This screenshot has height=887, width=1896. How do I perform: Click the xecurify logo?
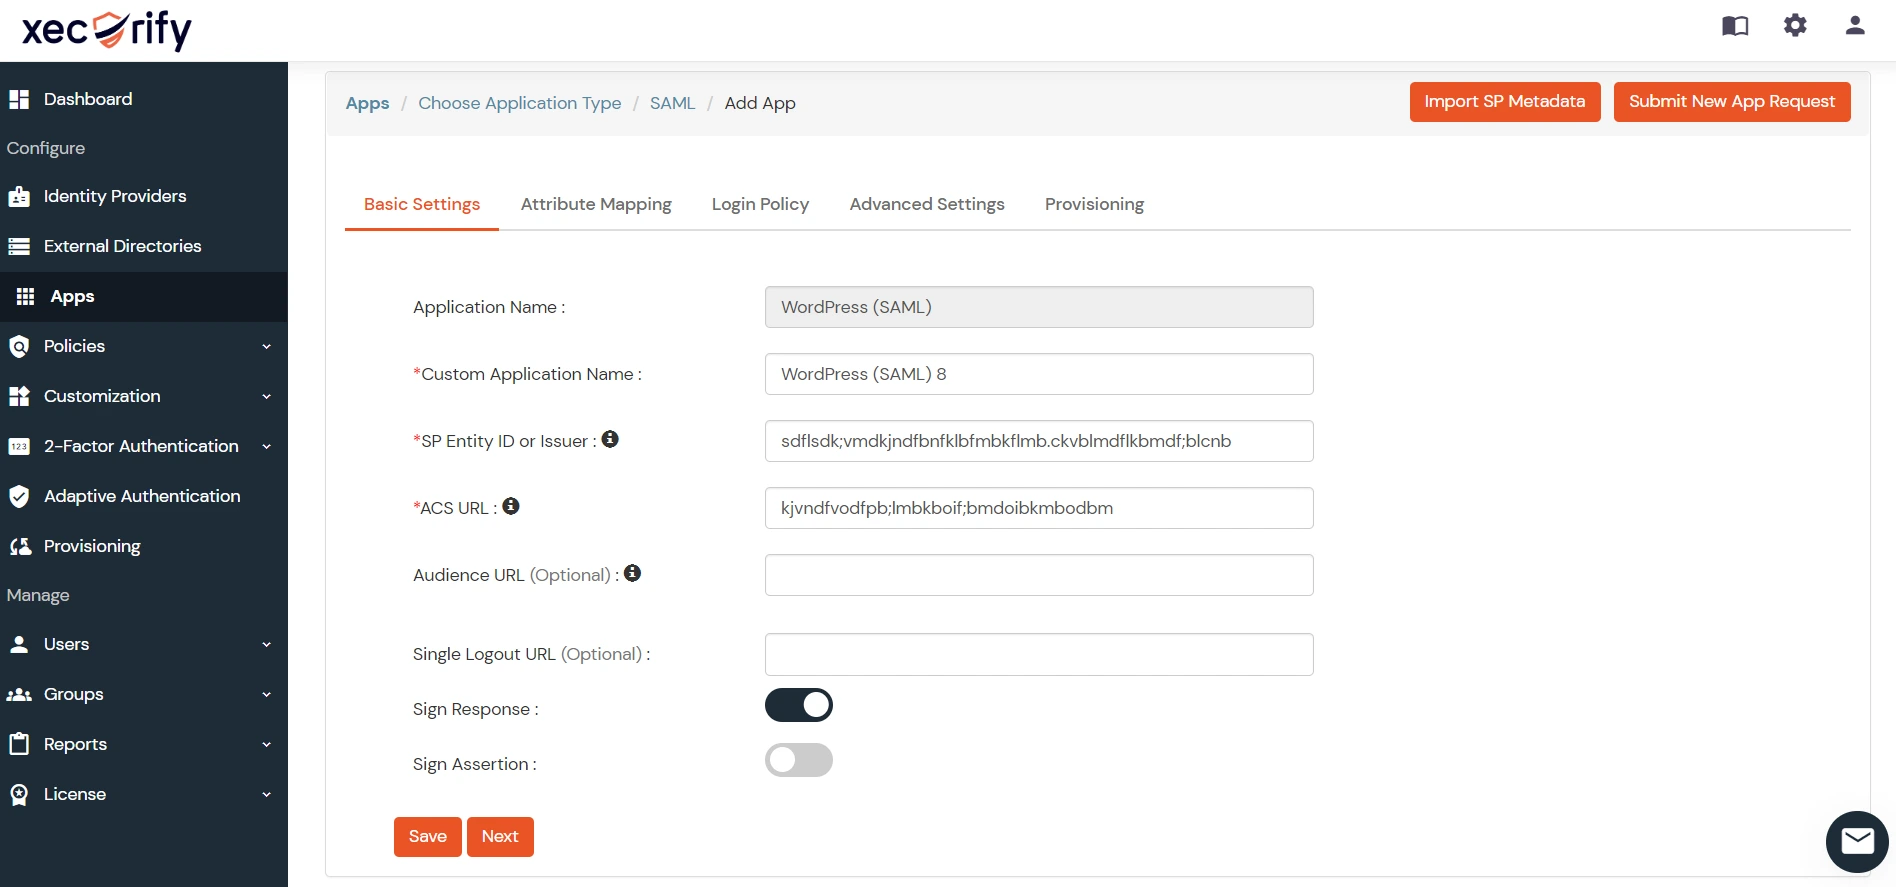click(106, 30)
